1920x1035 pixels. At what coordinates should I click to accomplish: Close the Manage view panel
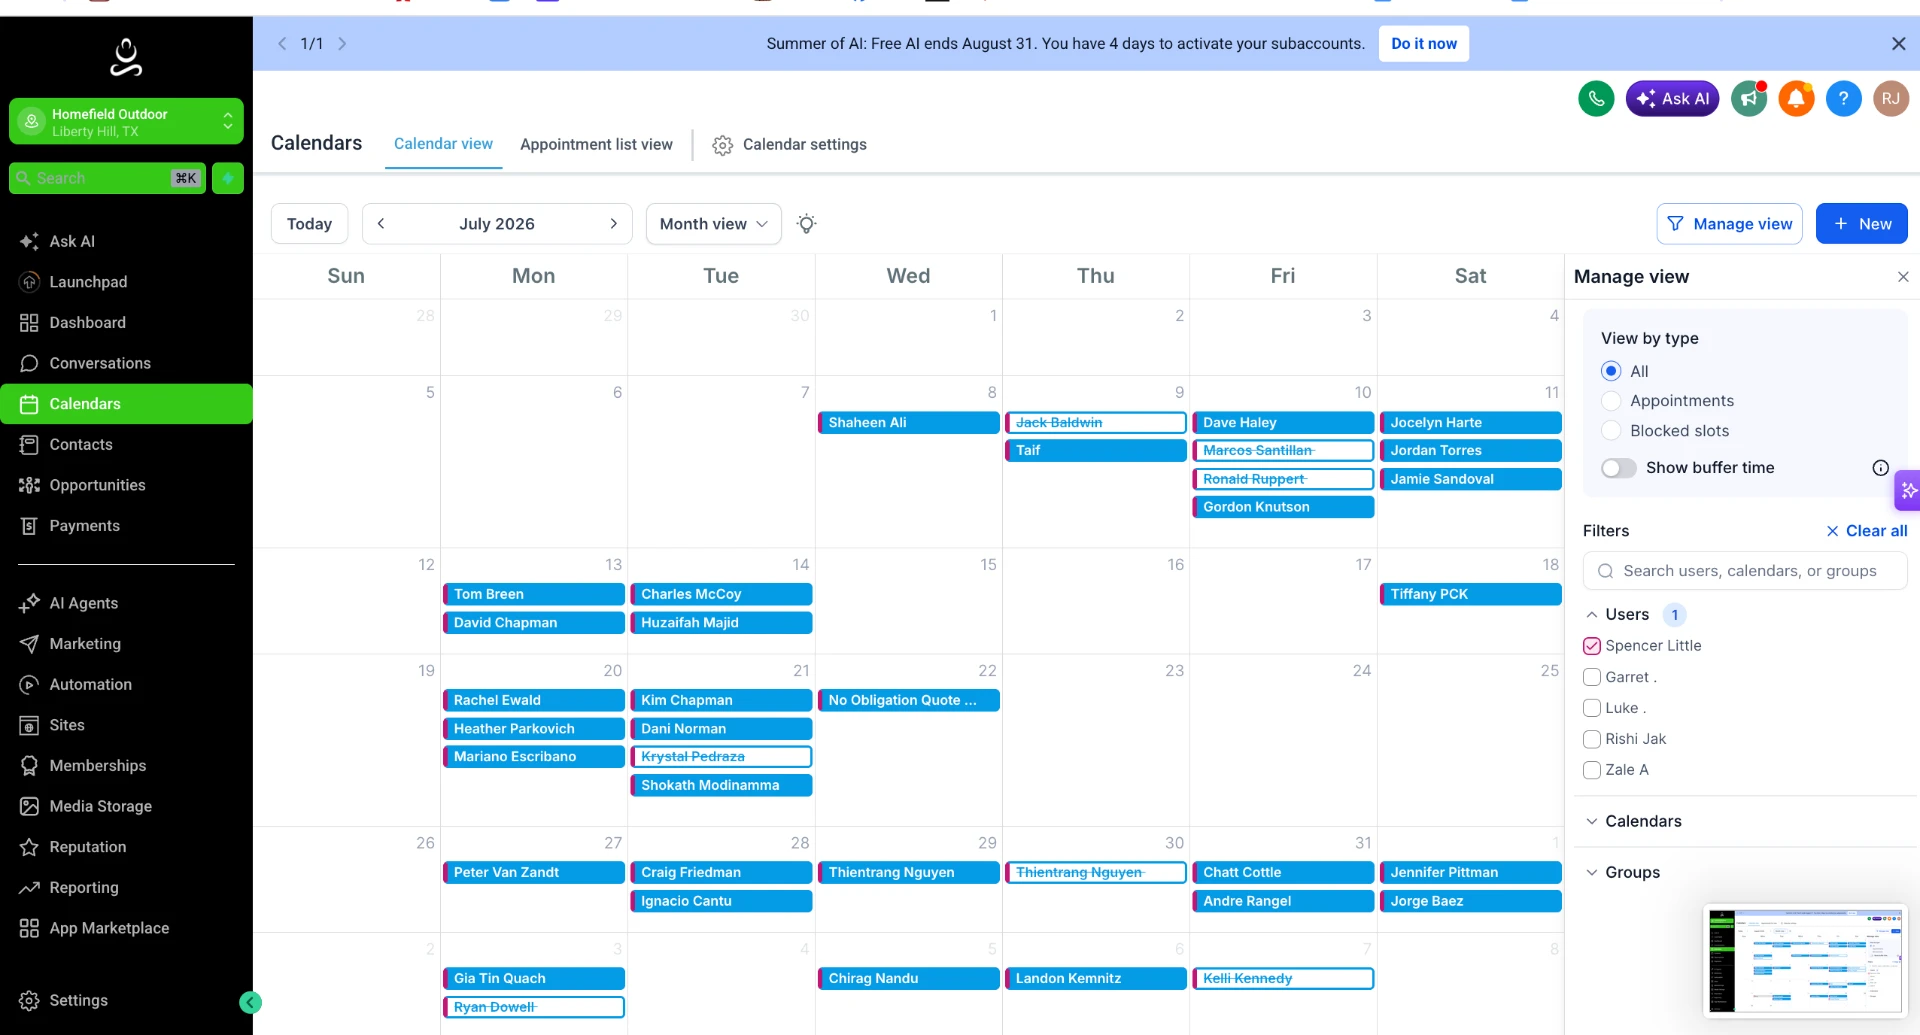click(x=1902, y=277)
